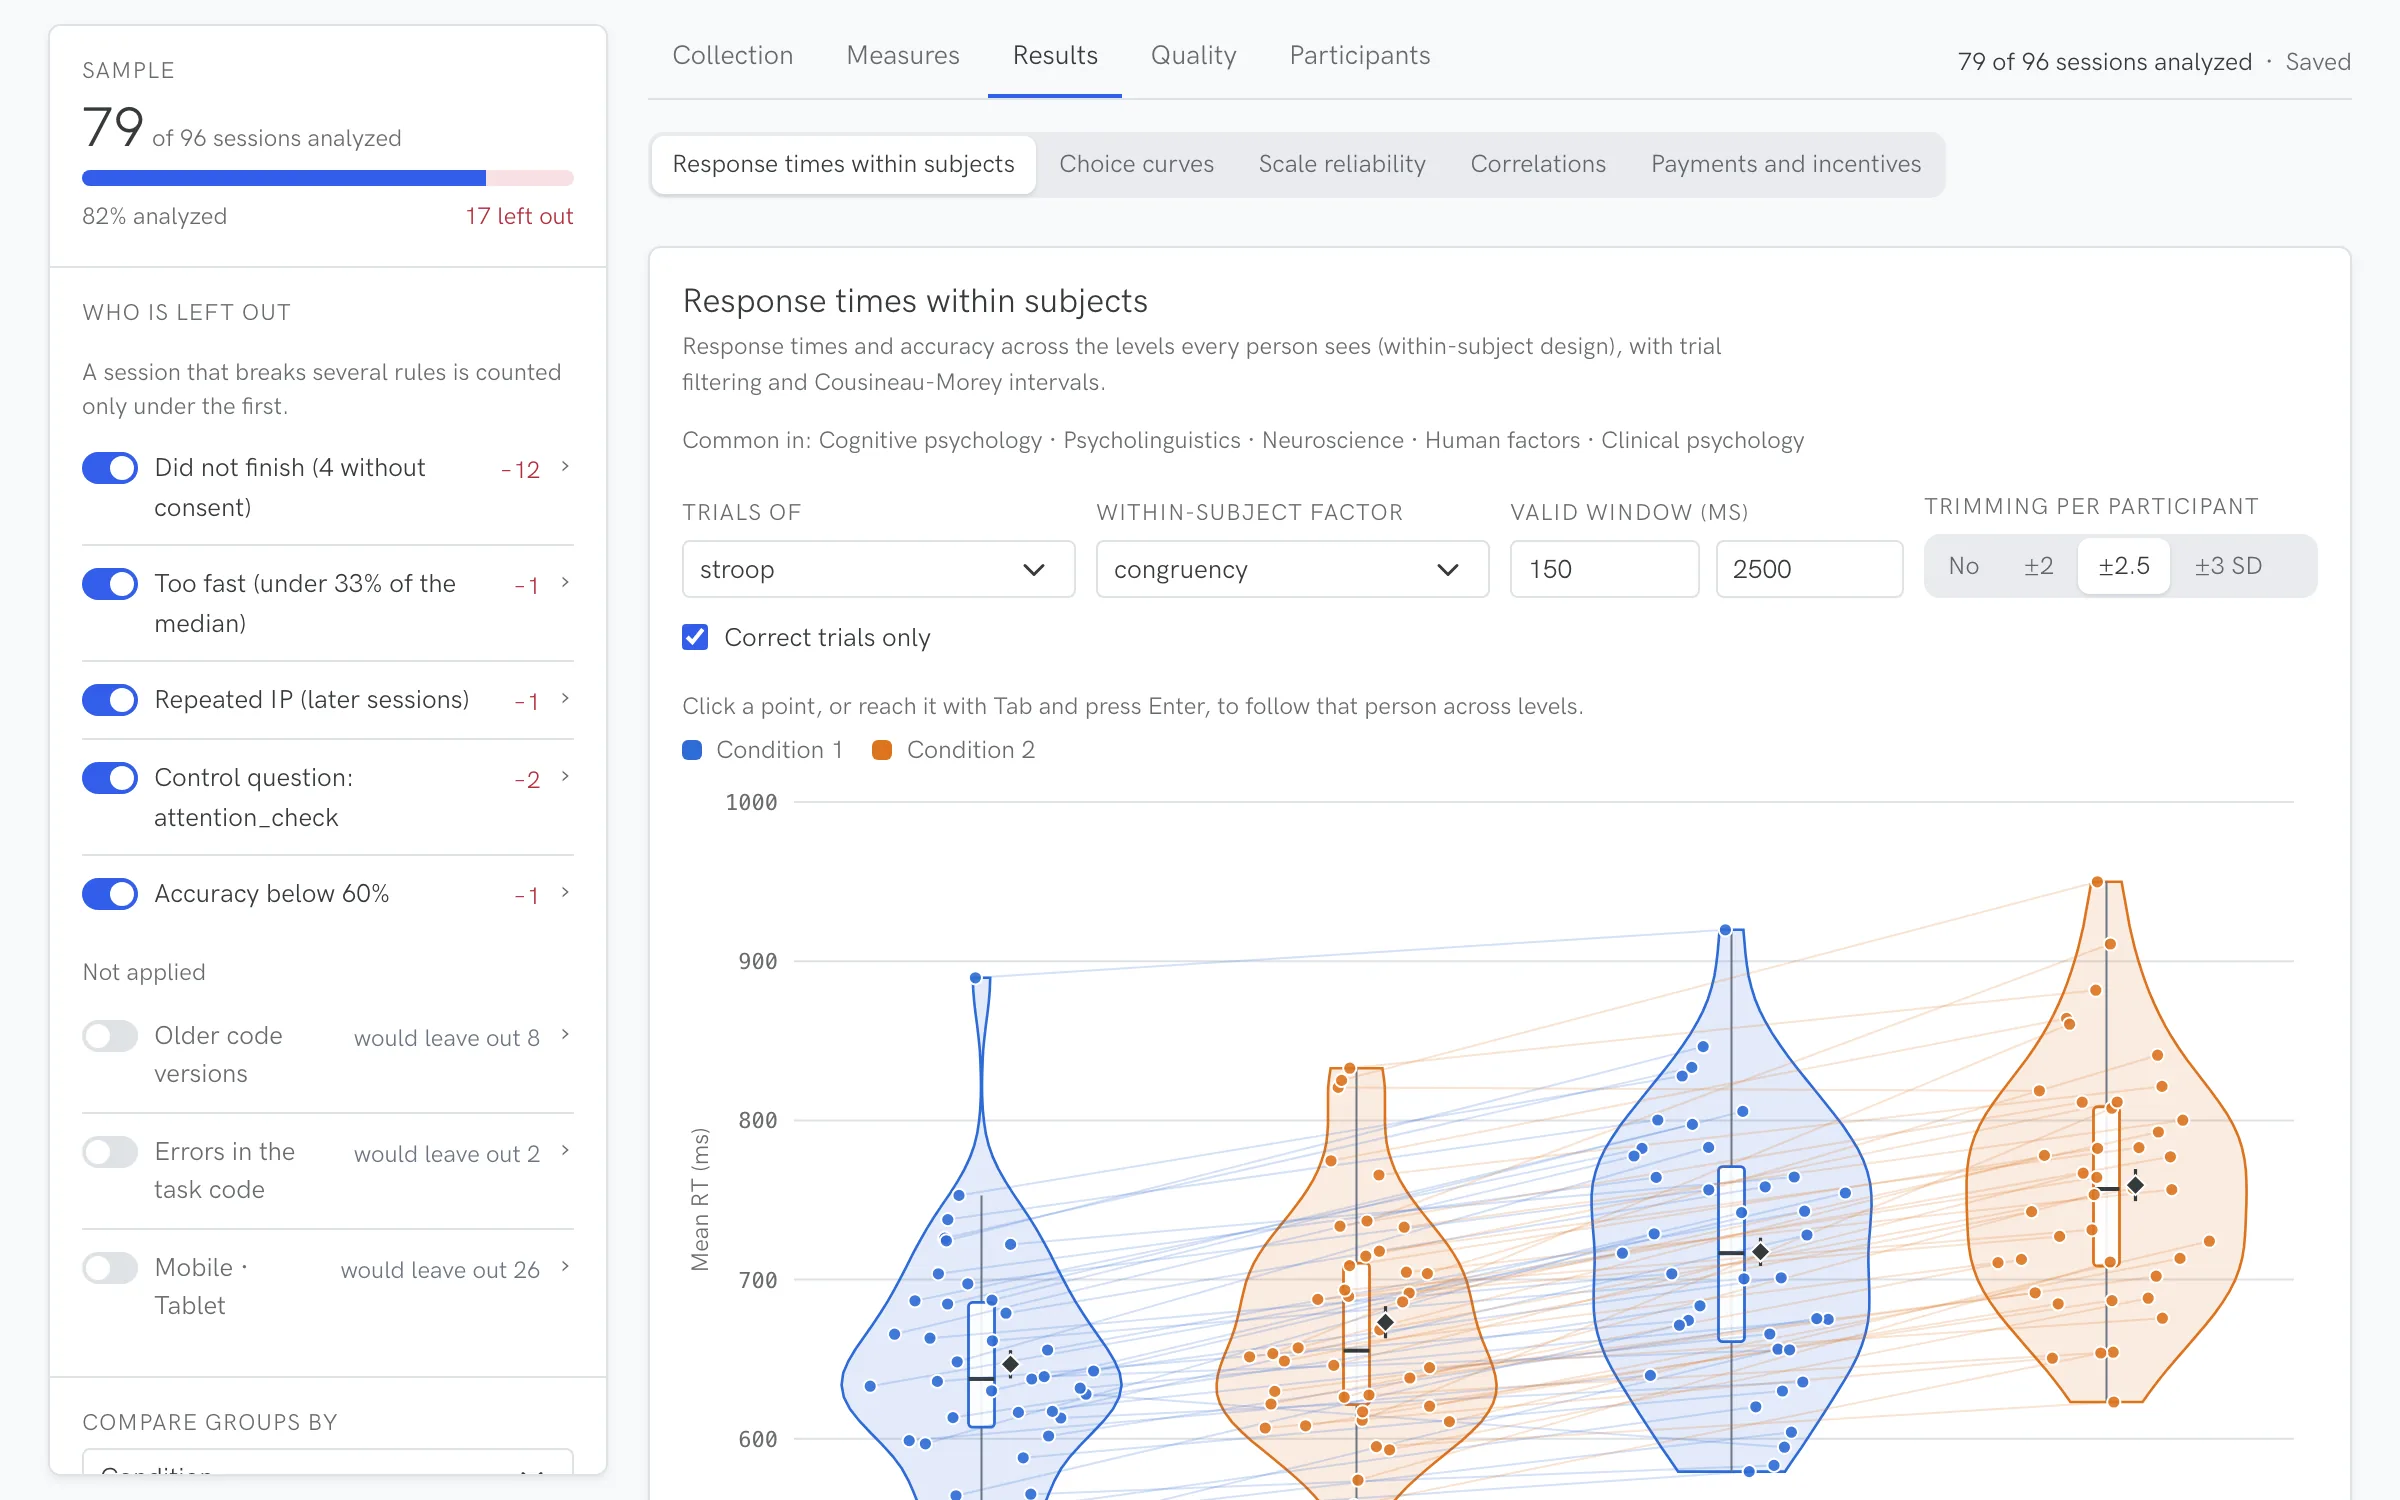Uncheck Correct trials only checkbox

click(x=695, y=637)
